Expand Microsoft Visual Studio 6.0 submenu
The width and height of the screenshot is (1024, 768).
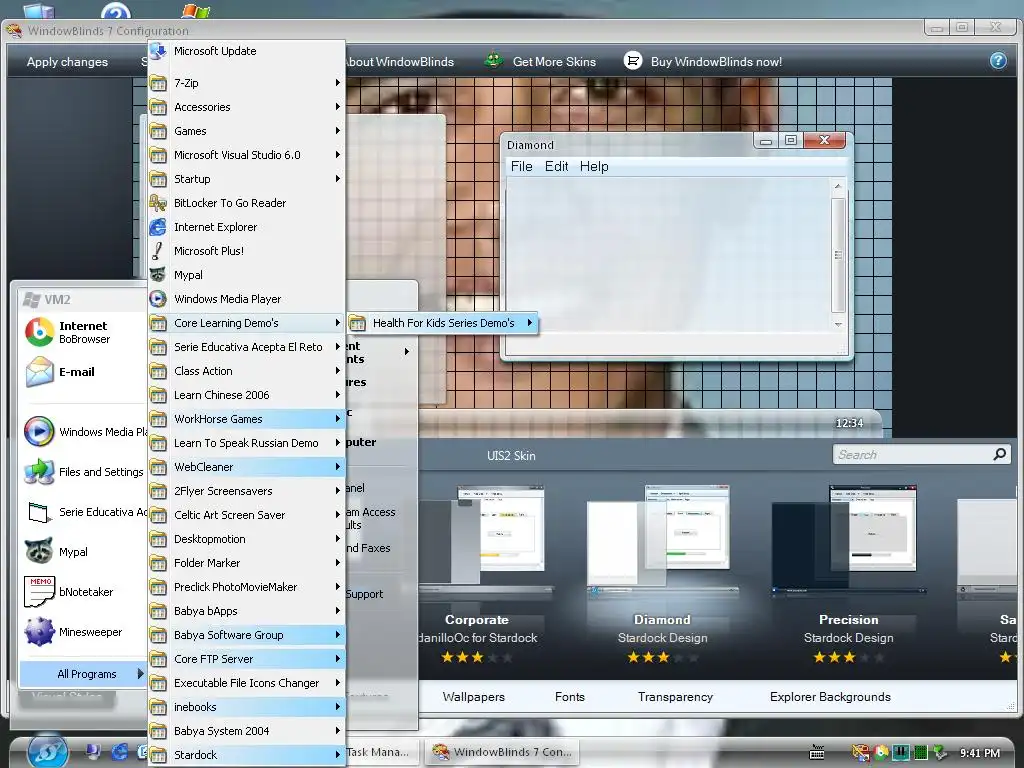(x=246, y=155)
